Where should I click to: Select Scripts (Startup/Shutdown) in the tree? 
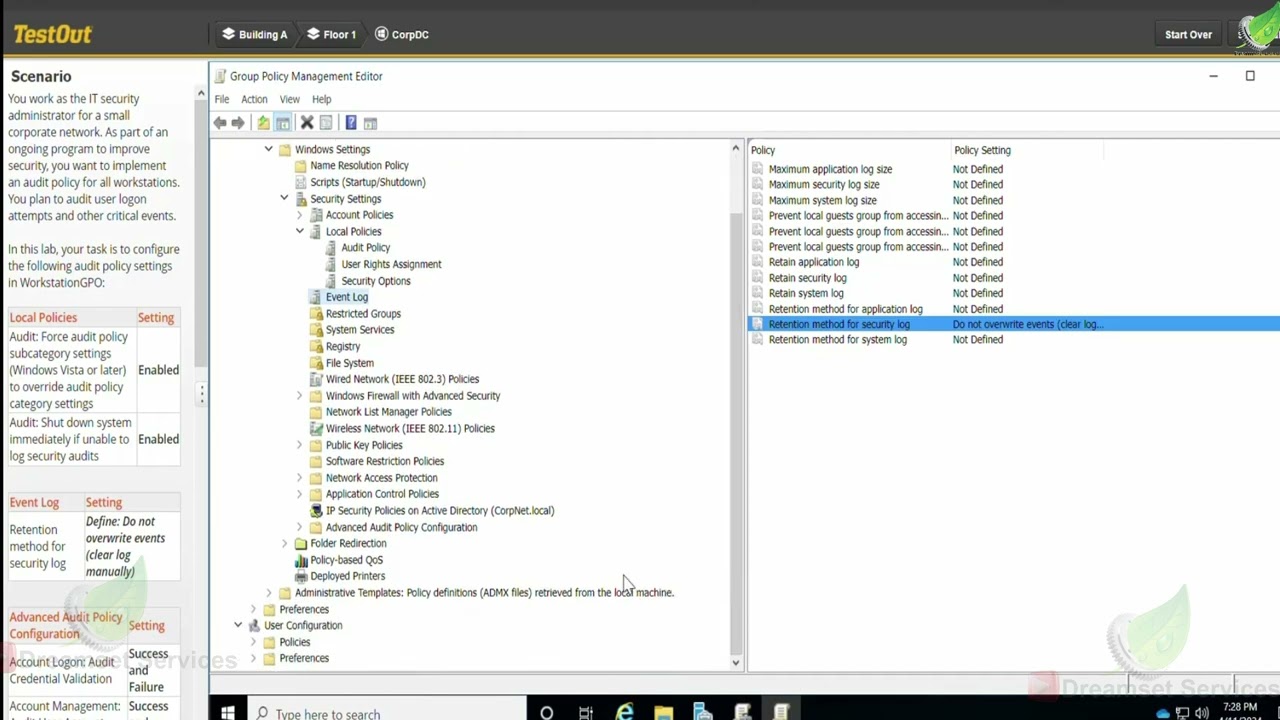(368, 182)
